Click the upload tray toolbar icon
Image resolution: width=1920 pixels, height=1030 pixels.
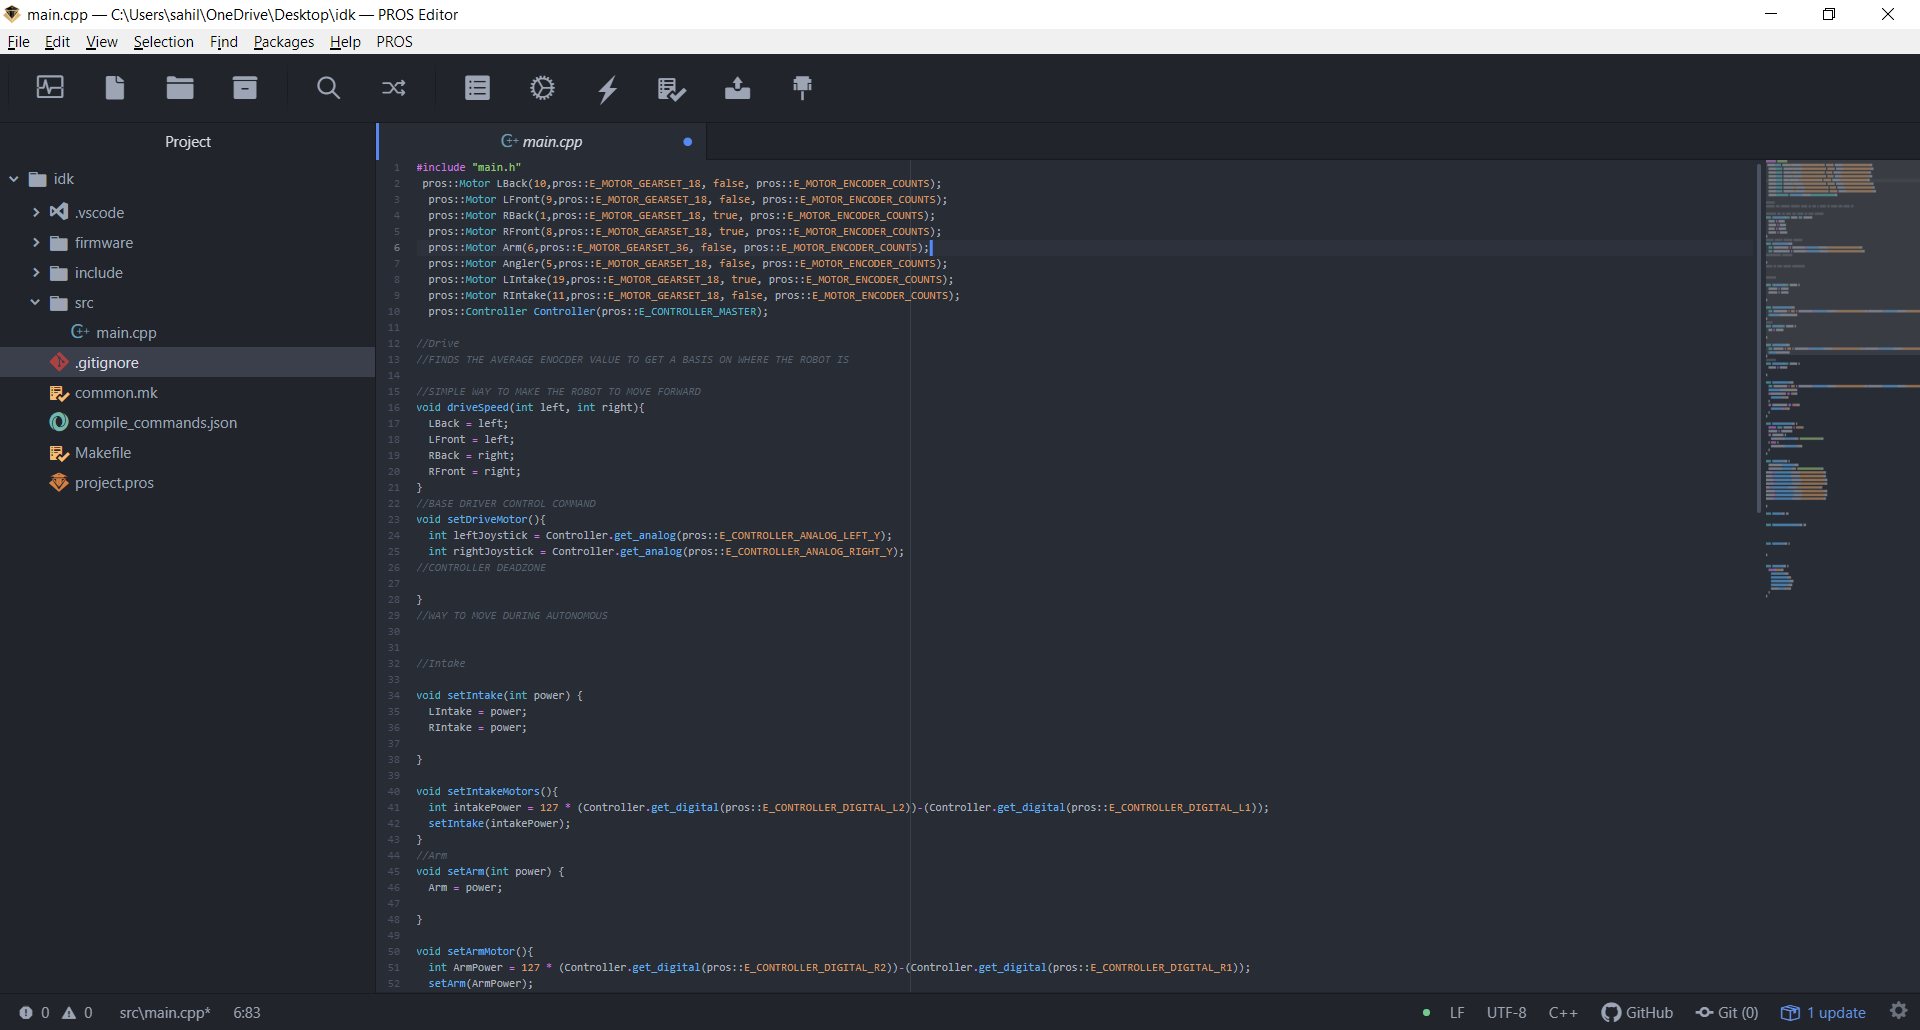(737, 88)
